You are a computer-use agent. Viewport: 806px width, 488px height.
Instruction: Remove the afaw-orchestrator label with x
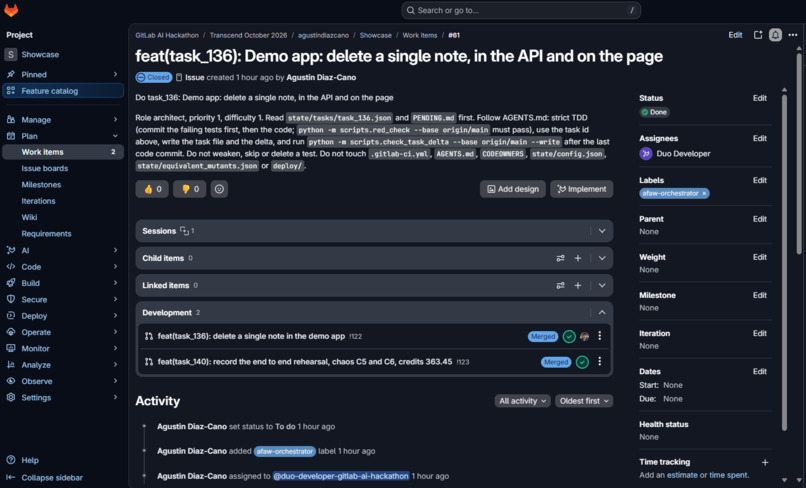point(704,193)
